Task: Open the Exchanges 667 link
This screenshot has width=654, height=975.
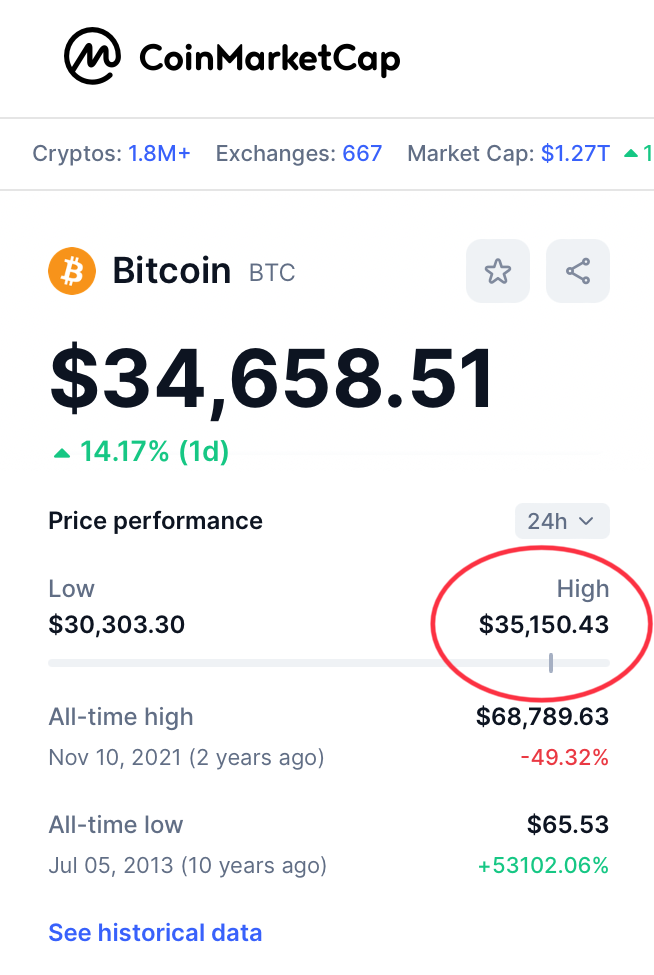Action: point(362,153)
